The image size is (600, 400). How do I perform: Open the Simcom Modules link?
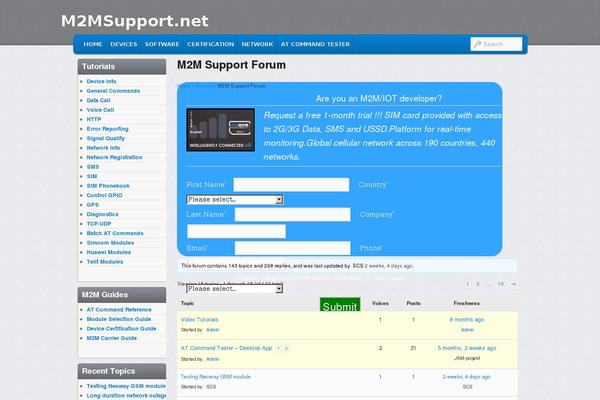coord(110,243)
